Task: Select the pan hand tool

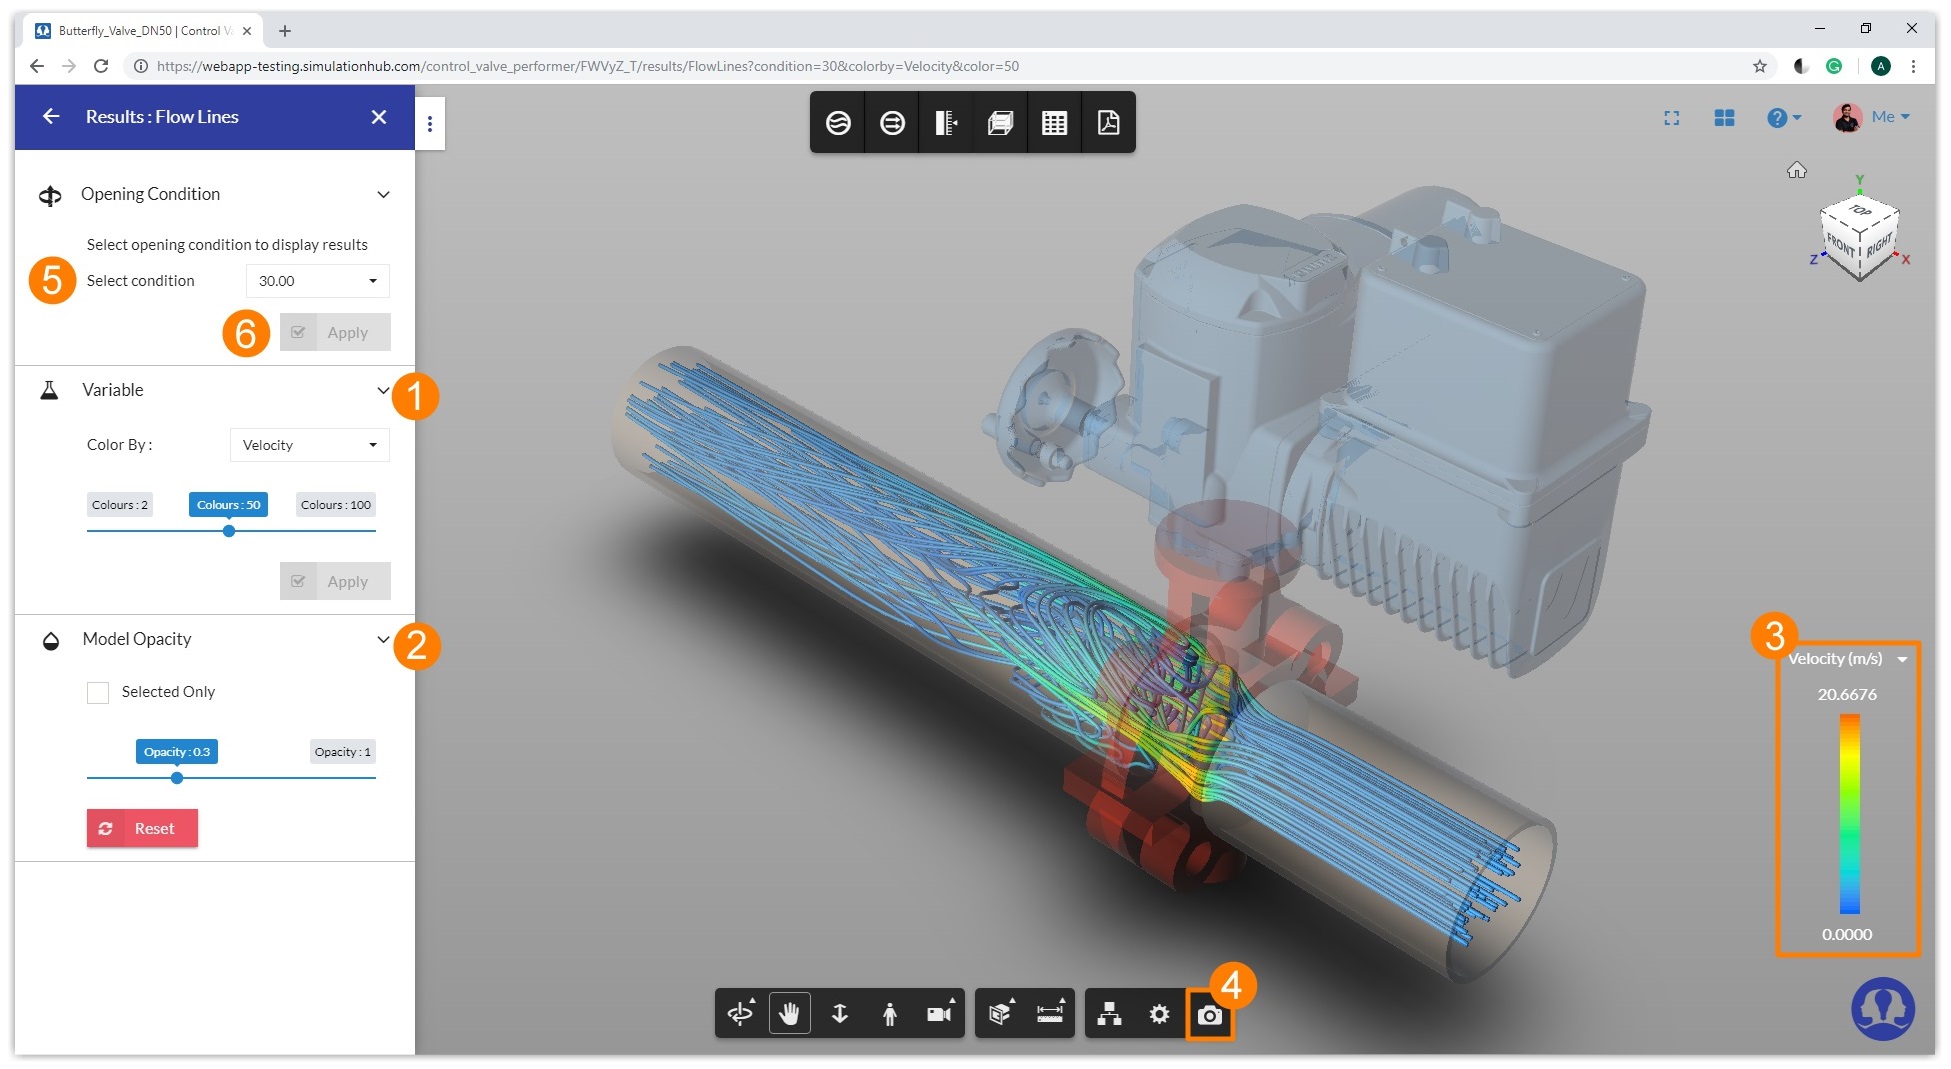Action: (790, 1013)
